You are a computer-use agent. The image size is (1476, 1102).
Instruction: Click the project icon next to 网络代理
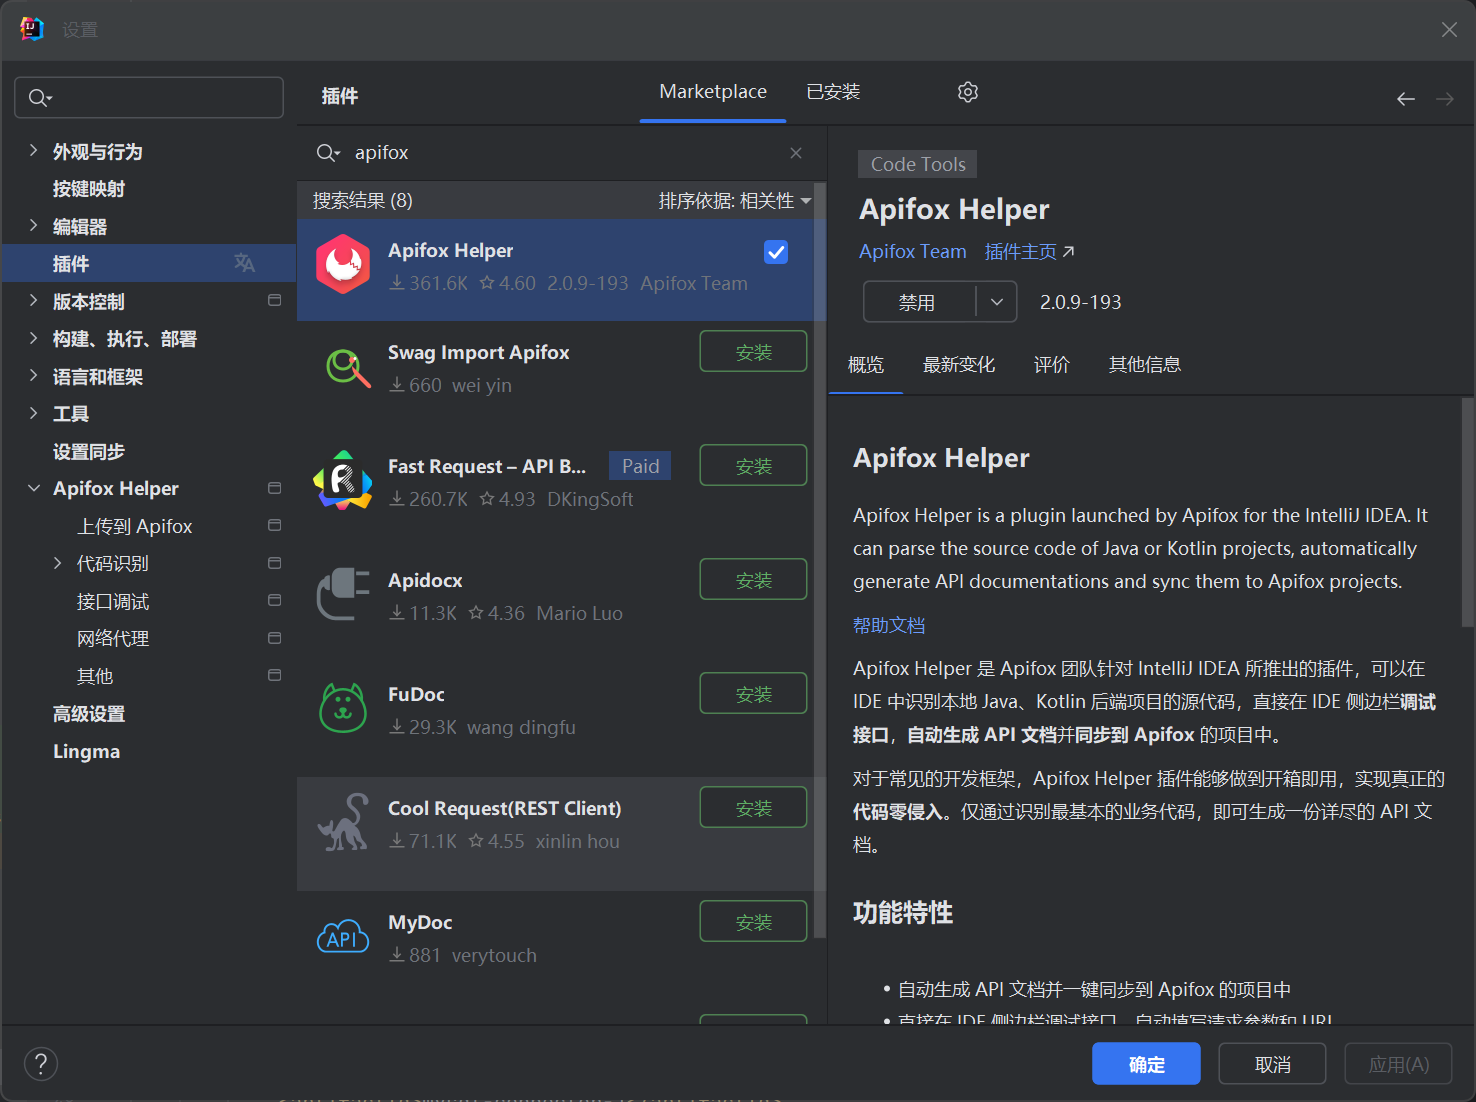274,638
